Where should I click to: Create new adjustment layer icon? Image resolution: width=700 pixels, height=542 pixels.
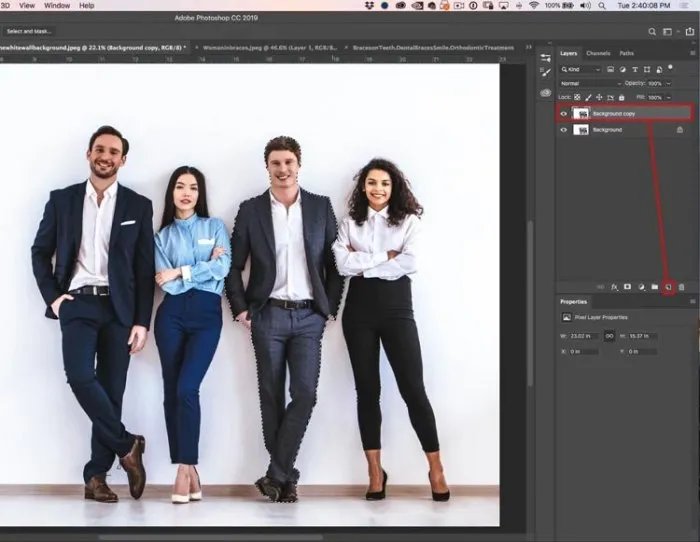click(641, 287)
